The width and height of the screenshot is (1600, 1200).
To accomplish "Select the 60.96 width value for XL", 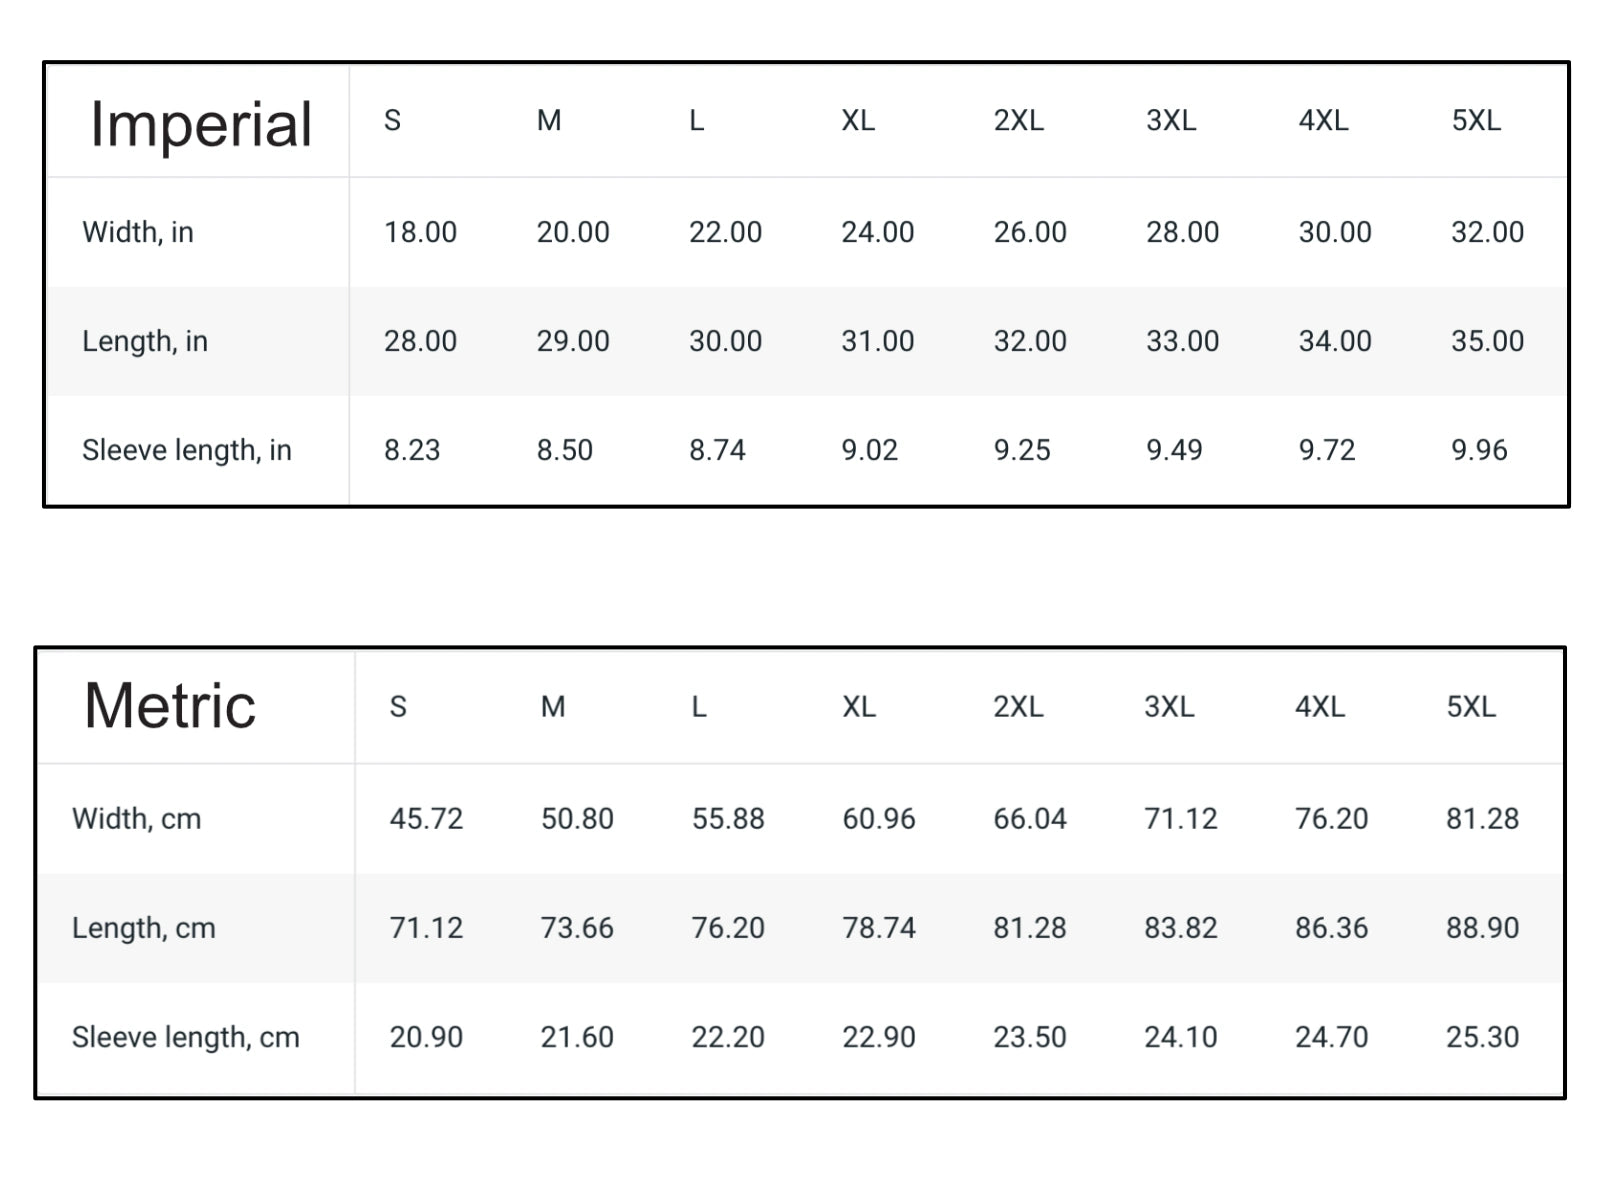I will click(x=879, y=819).
